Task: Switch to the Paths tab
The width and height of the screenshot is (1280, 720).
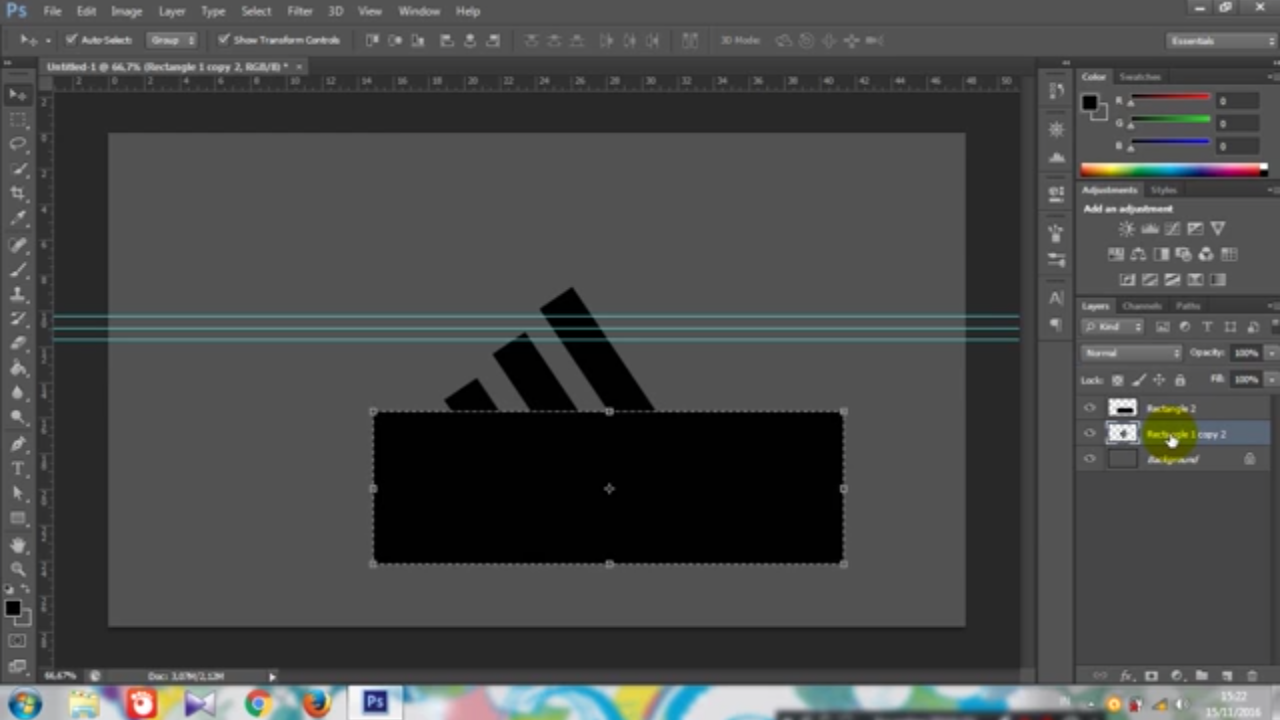Action: 1188,306
